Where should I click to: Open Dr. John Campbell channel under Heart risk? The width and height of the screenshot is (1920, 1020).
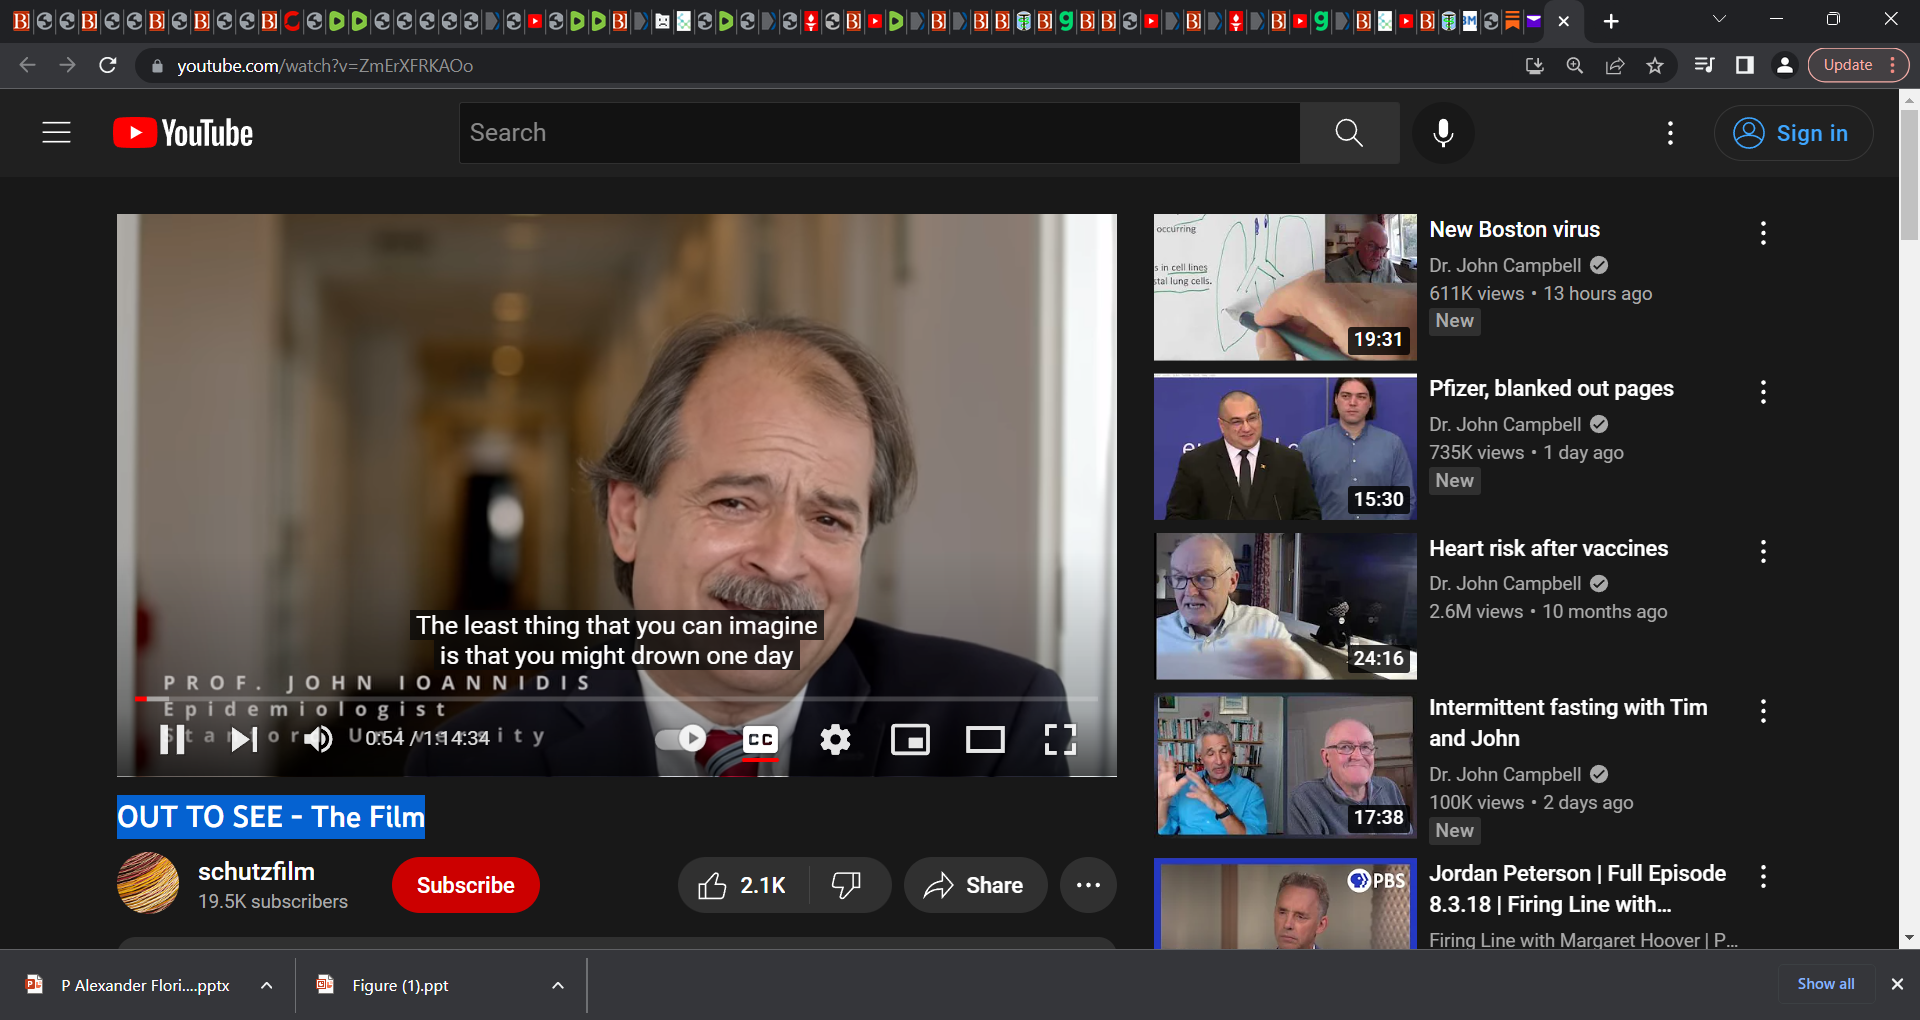coord(1505,583)
